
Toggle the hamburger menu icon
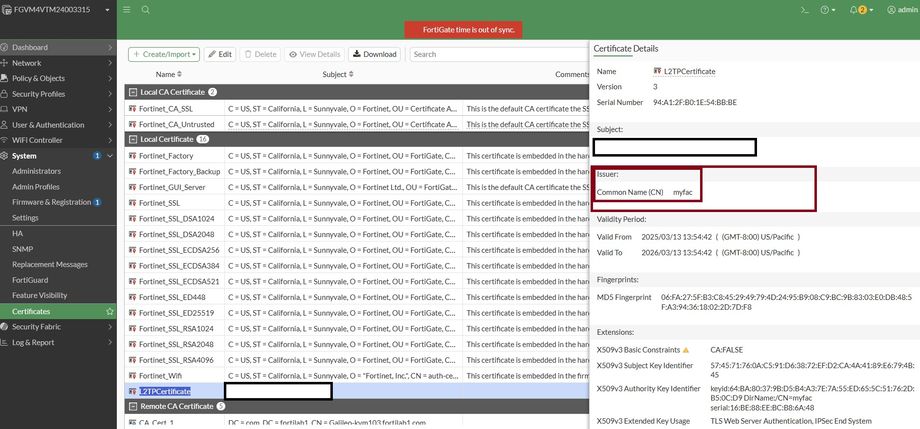[x=127, y=10]
